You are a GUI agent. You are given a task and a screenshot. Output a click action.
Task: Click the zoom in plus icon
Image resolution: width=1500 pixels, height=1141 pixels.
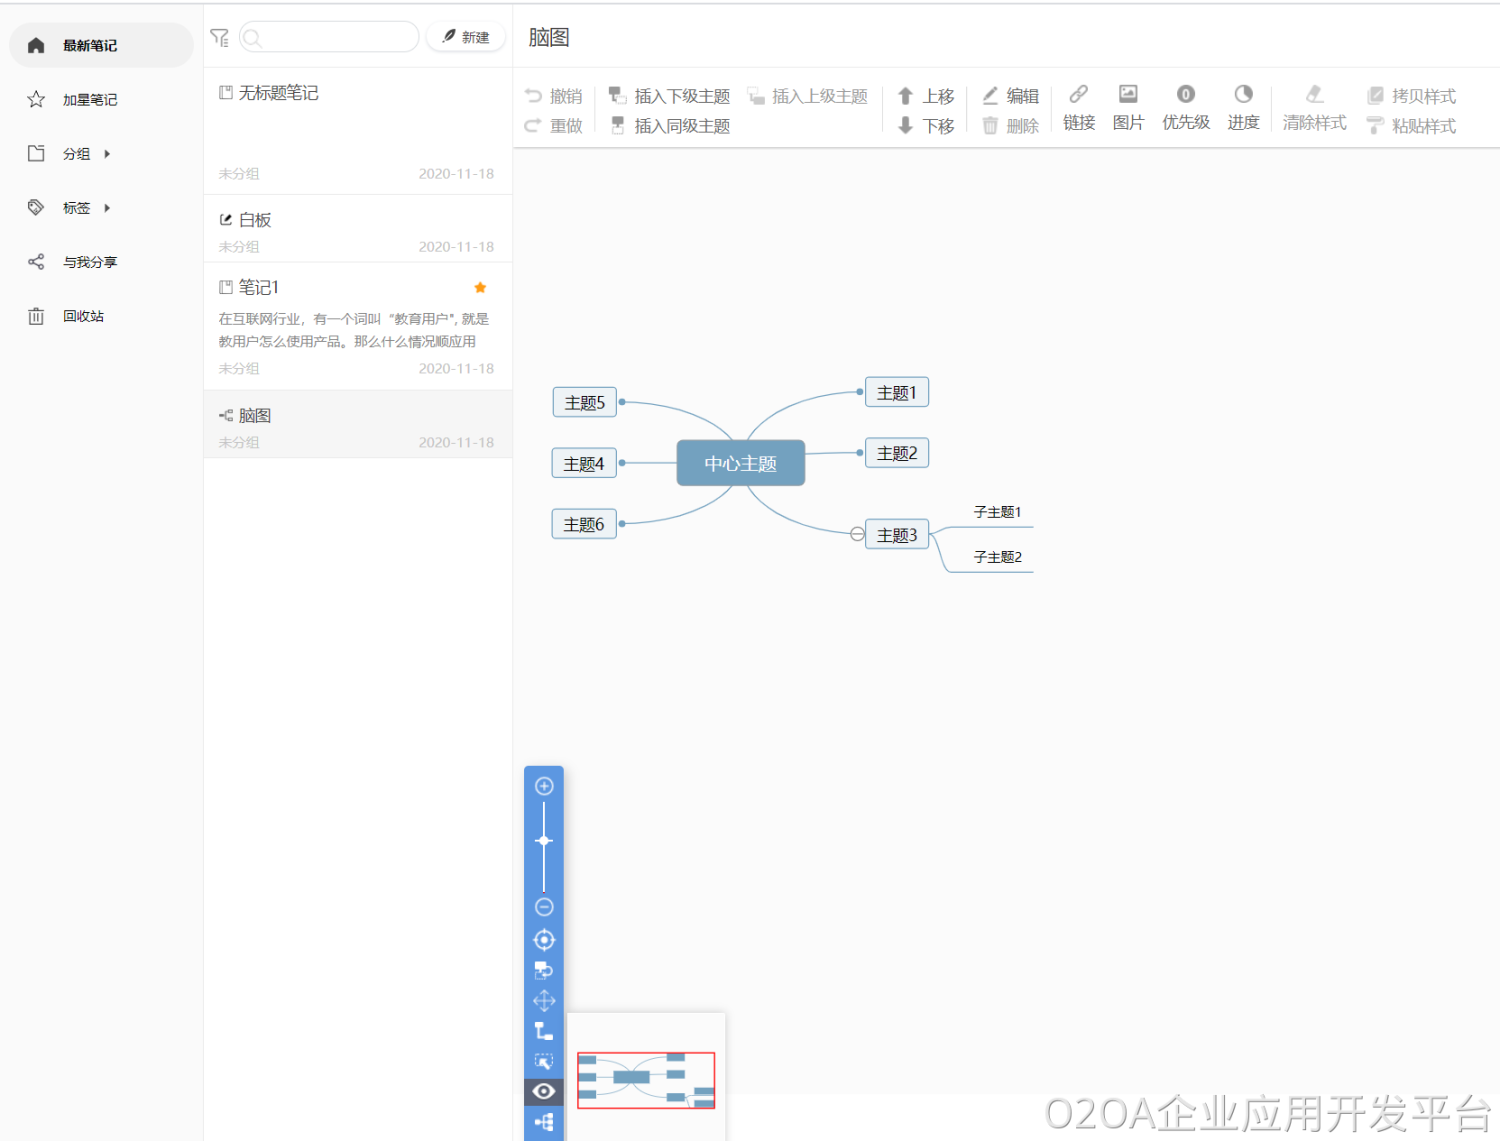point(544,786)
